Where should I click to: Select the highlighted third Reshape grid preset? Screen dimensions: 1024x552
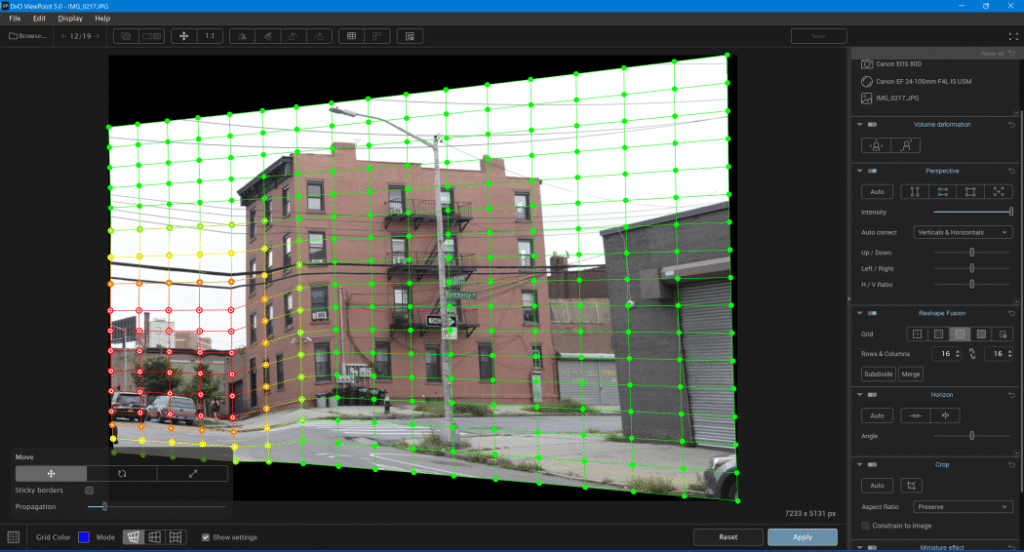point(959,334)
